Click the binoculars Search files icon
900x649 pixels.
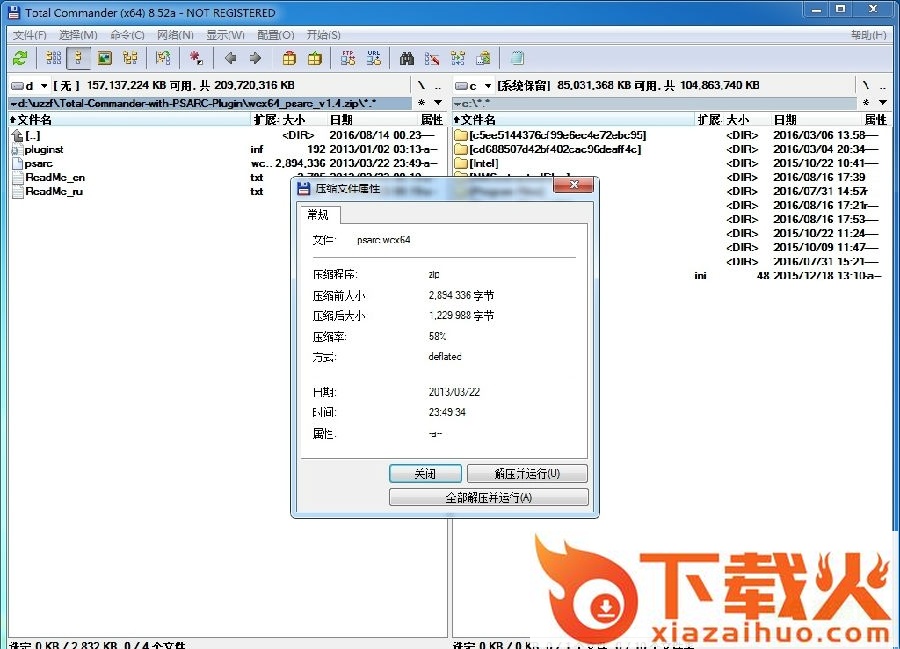407,58
